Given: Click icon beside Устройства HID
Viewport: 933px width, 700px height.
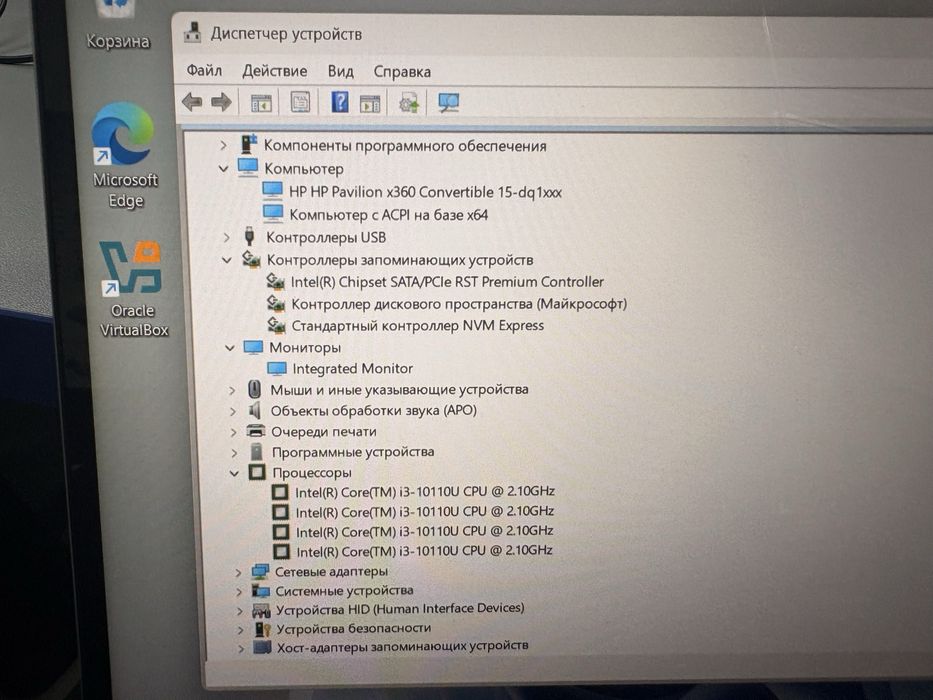Looking at the screenshot, I should (x=262, y=610).
